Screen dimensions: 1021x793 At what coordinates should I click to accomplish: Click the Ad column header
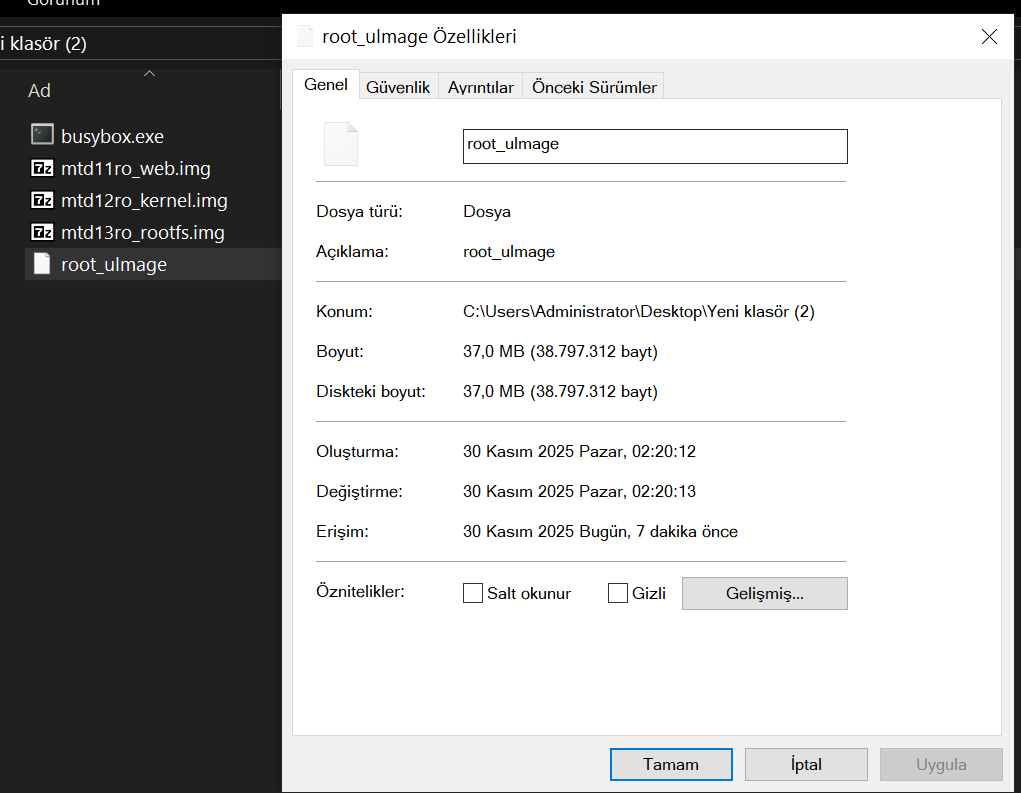[40, 91]
